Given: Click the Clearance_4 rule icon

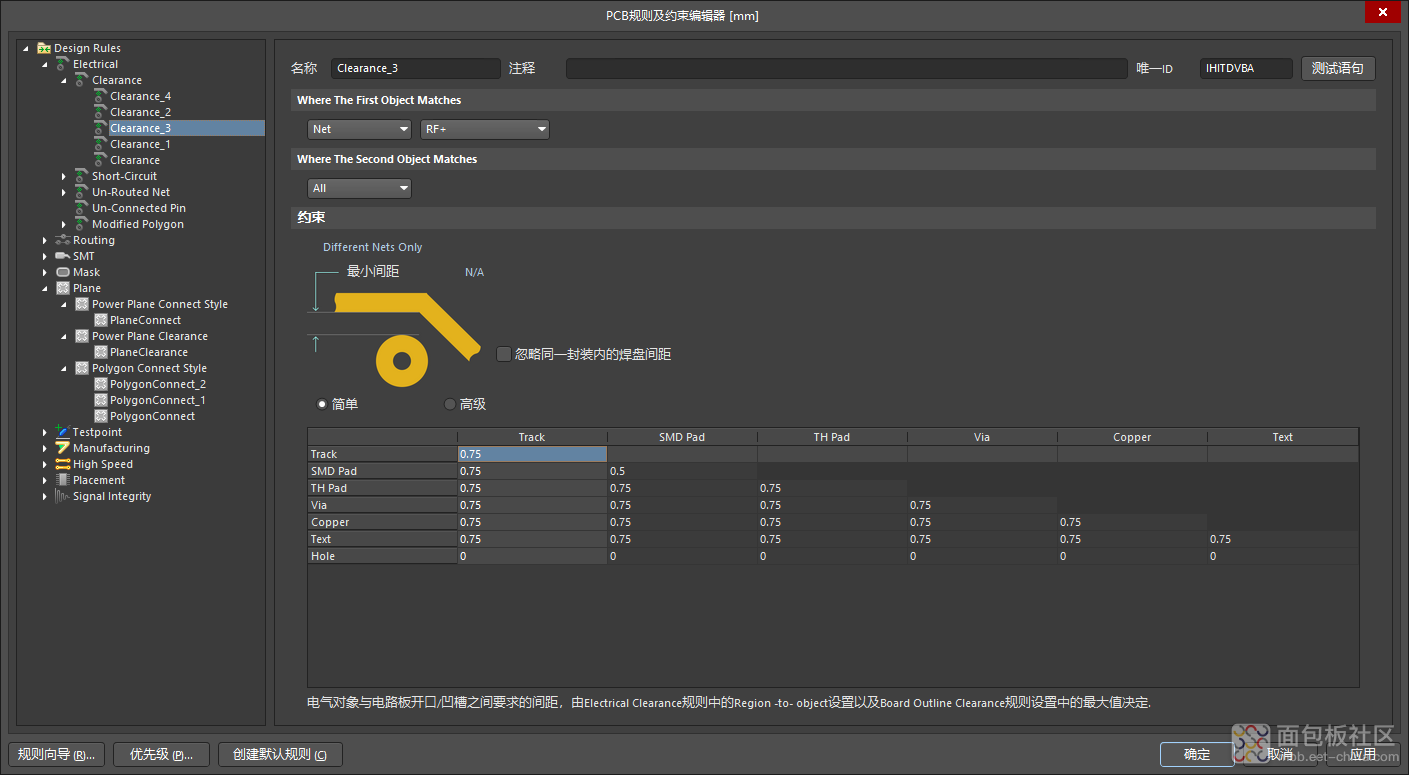Looking at the screenshot, I should pyautogui.click(x=100, y=96).
